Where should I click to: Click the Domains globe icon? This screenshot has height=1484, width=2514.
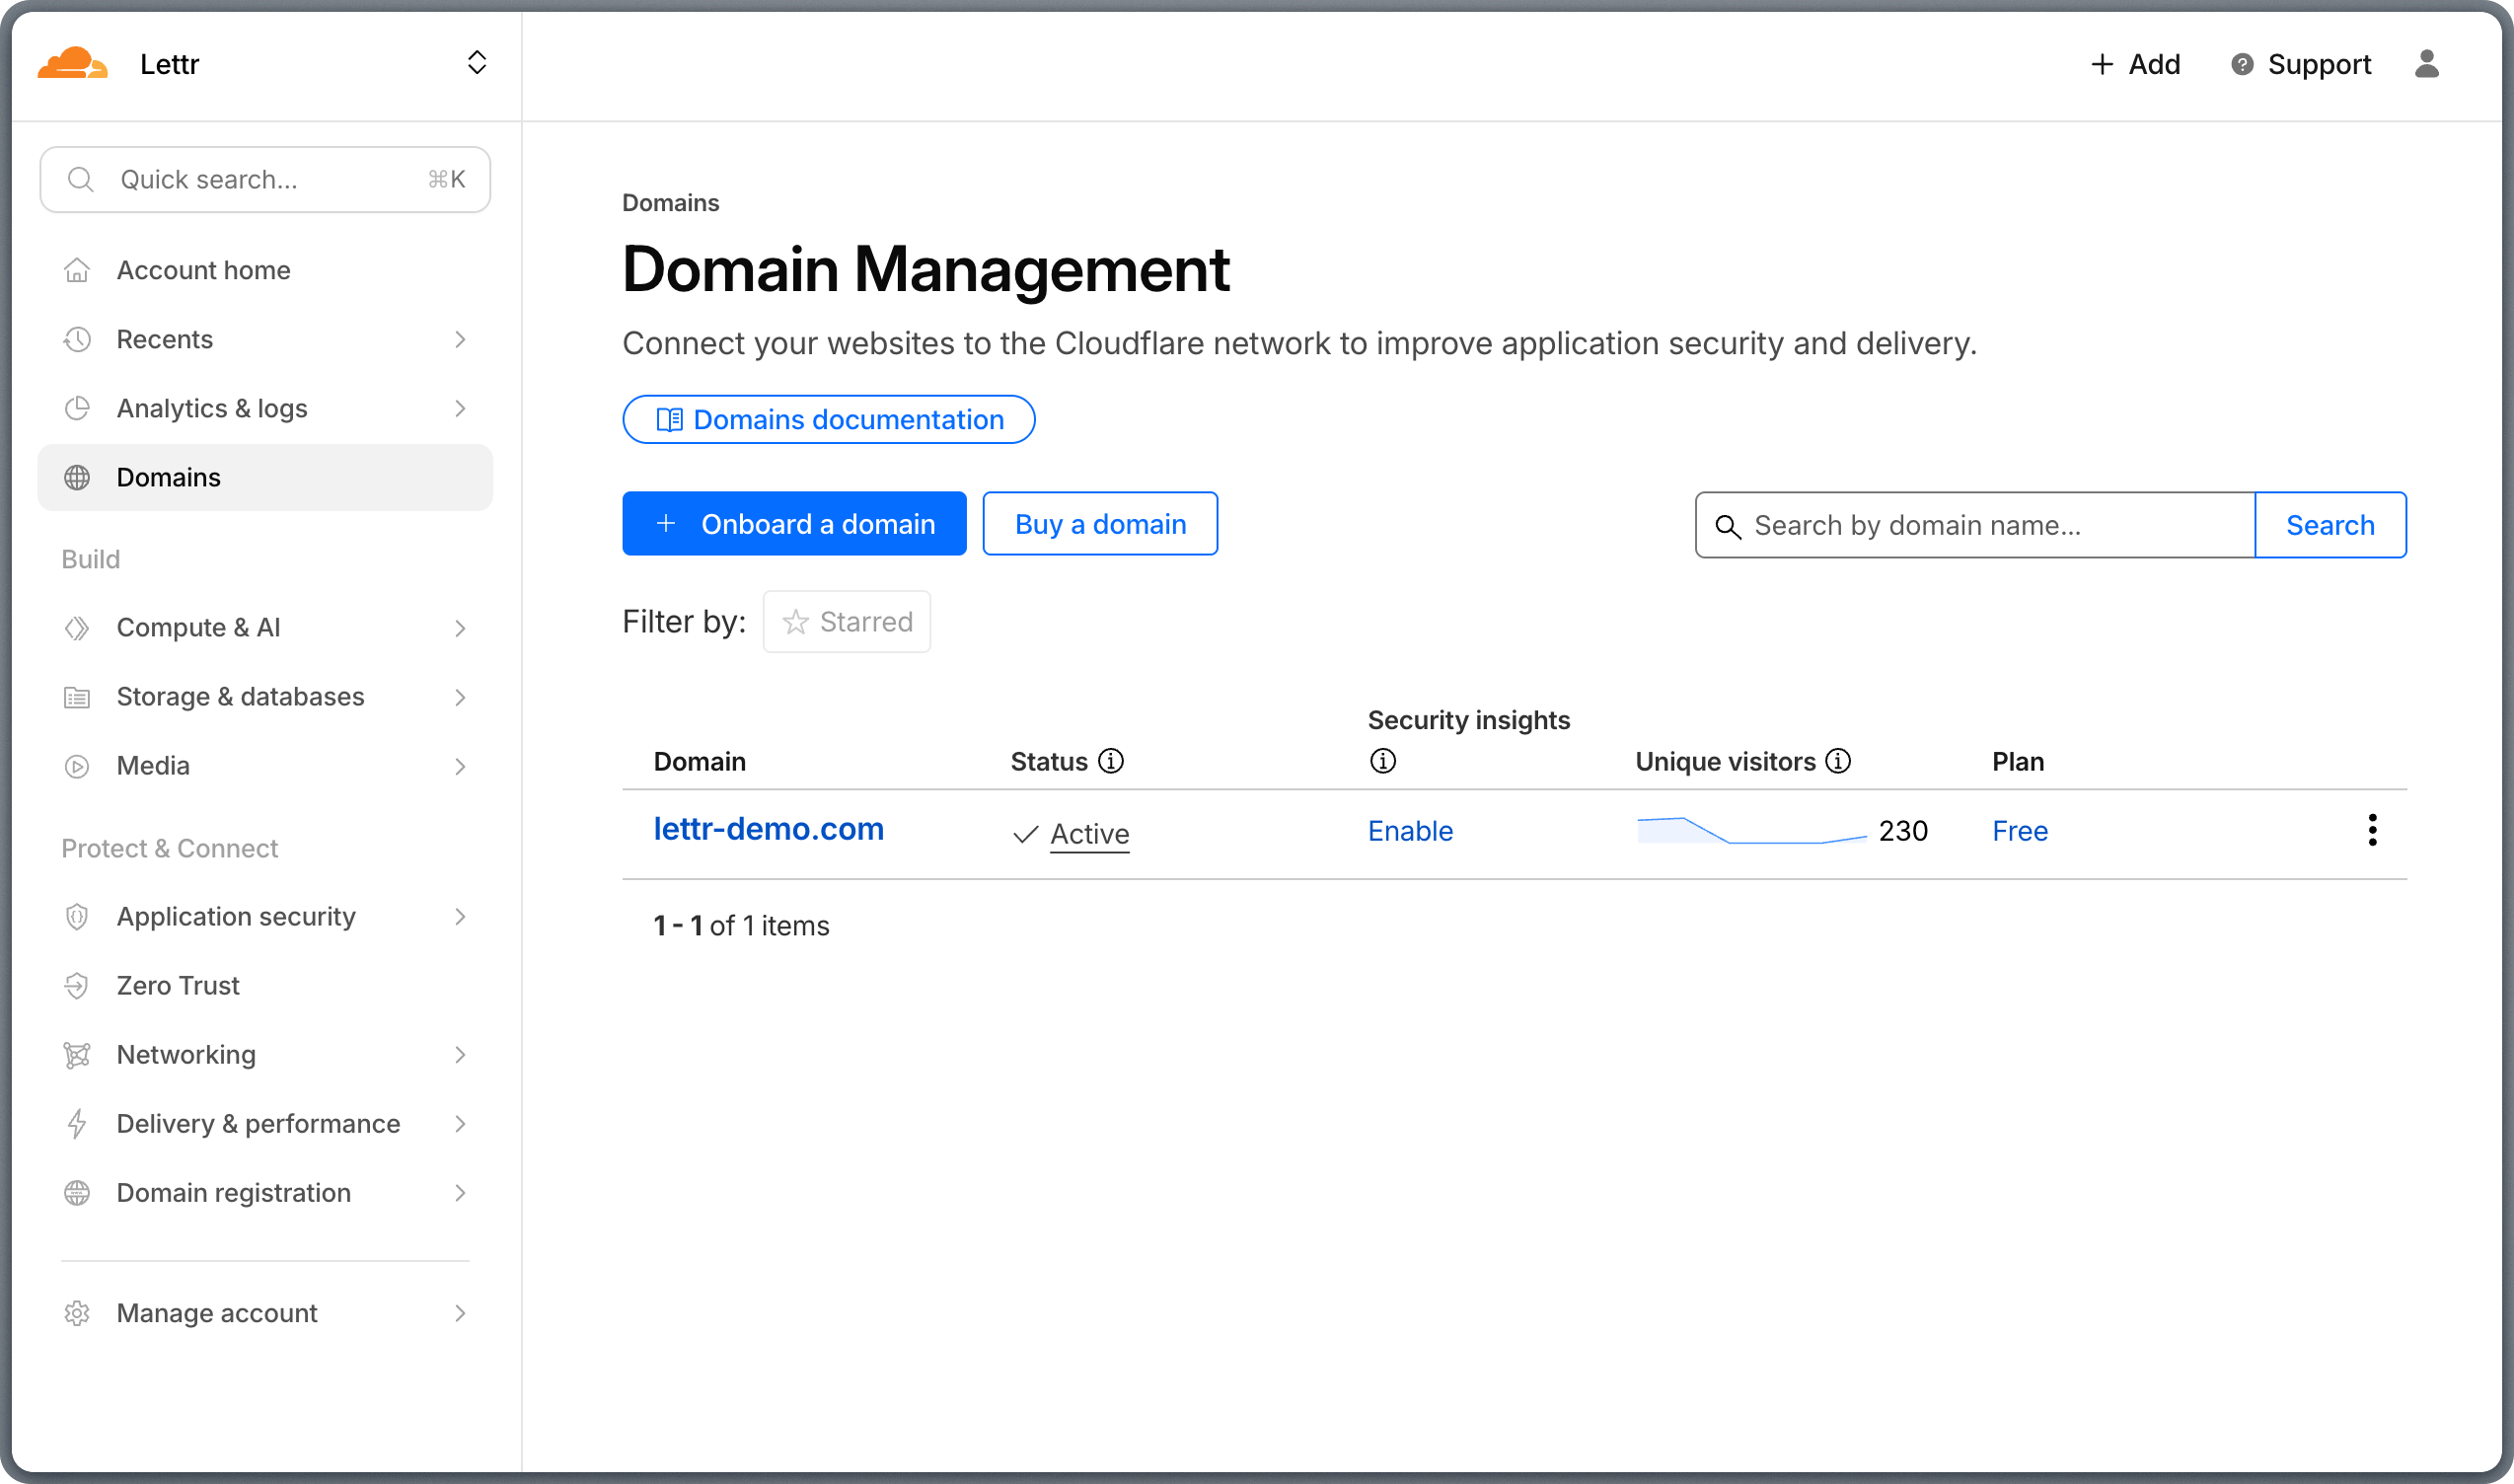[x=77, y=477]
